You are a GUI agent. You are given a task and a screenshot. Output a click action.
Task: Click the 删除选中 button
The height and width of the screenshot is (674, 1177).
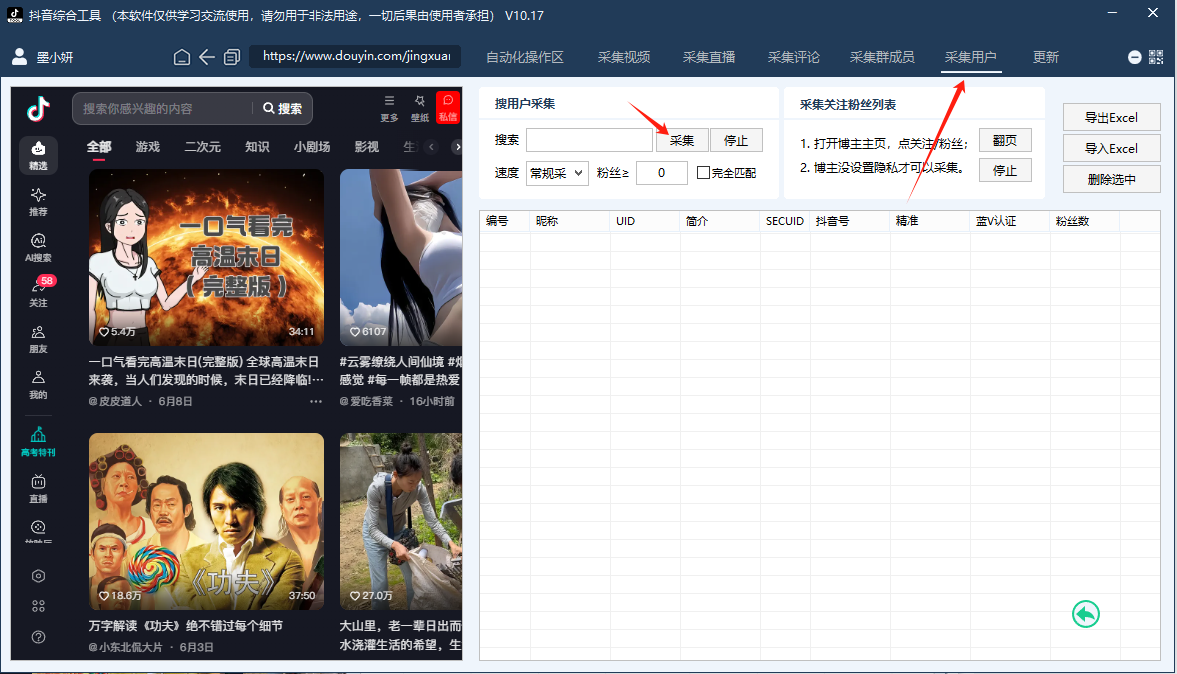pos(1112,179)
